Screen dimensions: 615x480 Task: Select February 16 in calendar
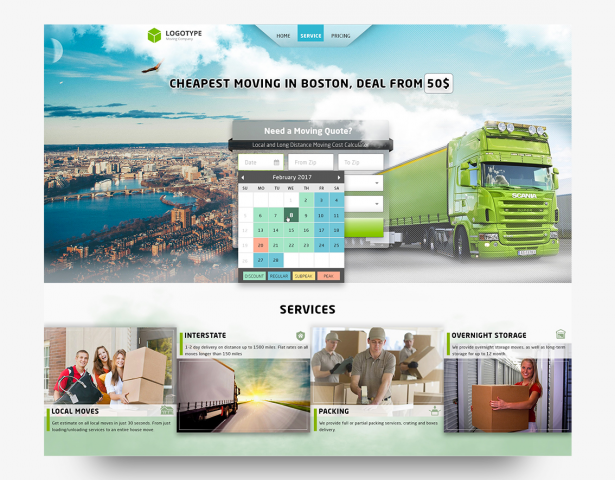pos(306,230)
